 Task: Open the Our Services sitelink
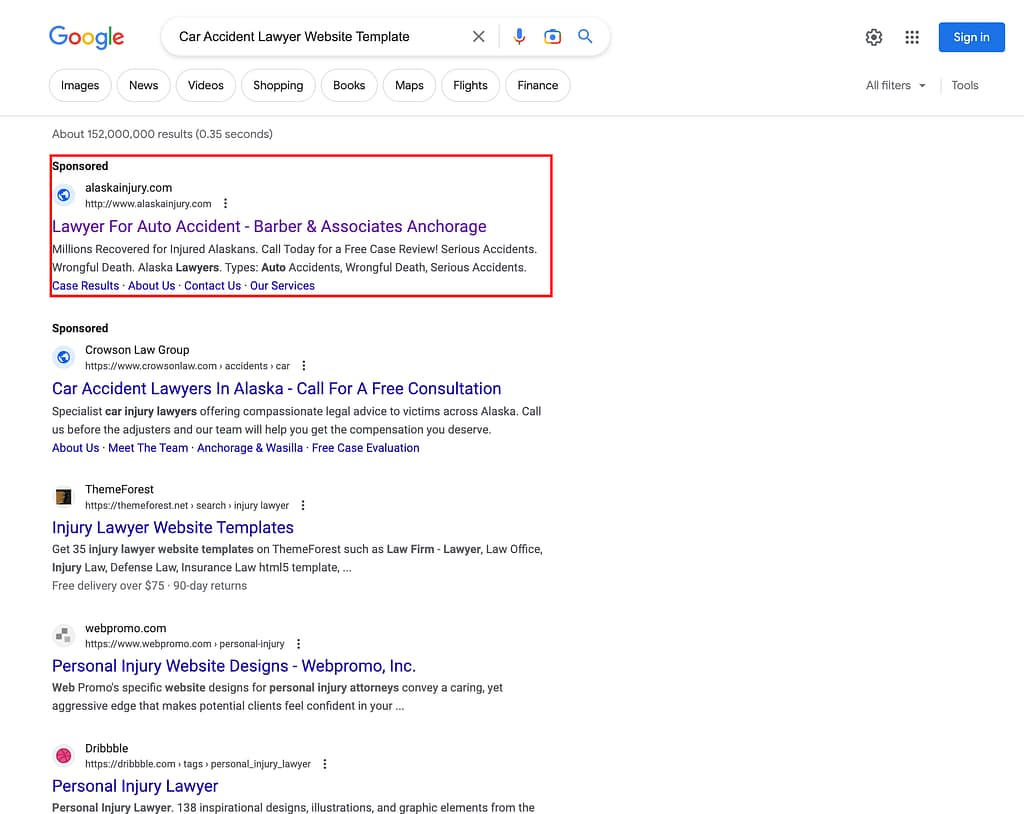(282, 285)
